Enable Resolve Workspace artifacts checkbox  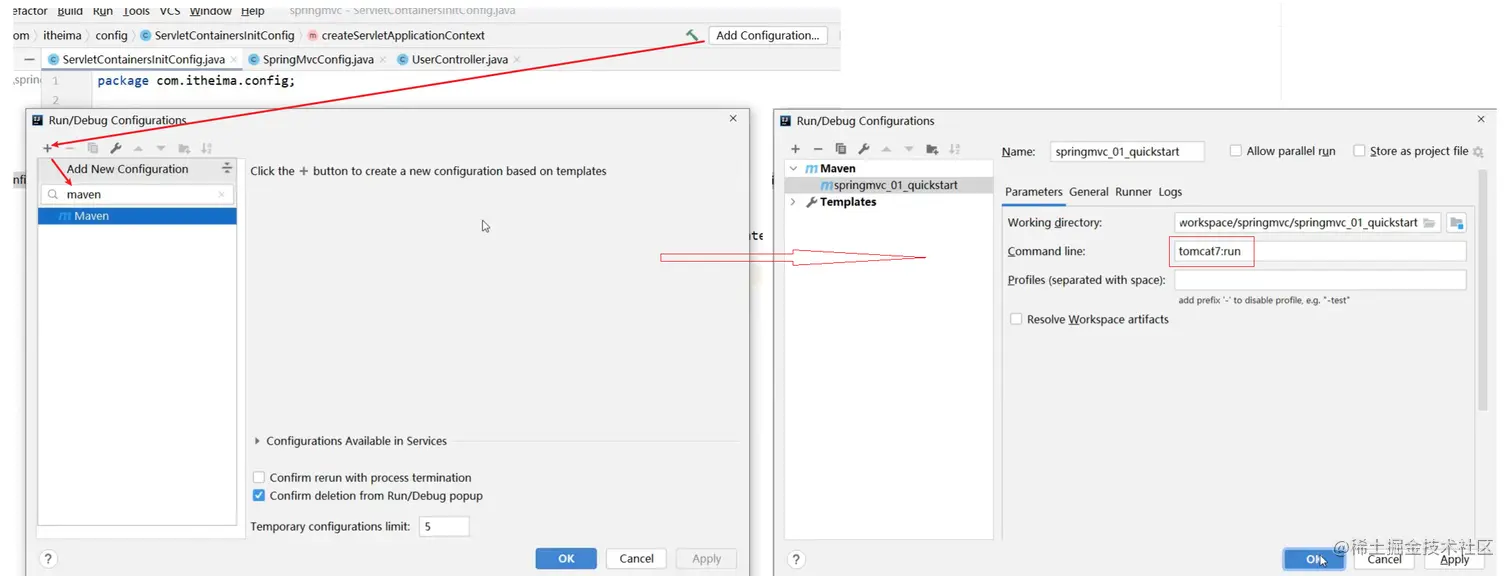[x=1016, y=319]
